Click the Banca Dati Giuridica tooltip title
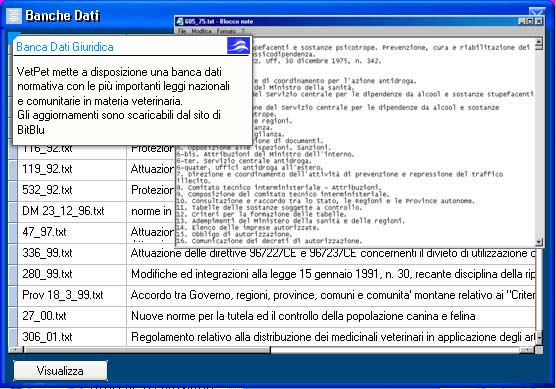This screenshot has height=389, width=556. point(65,47)
